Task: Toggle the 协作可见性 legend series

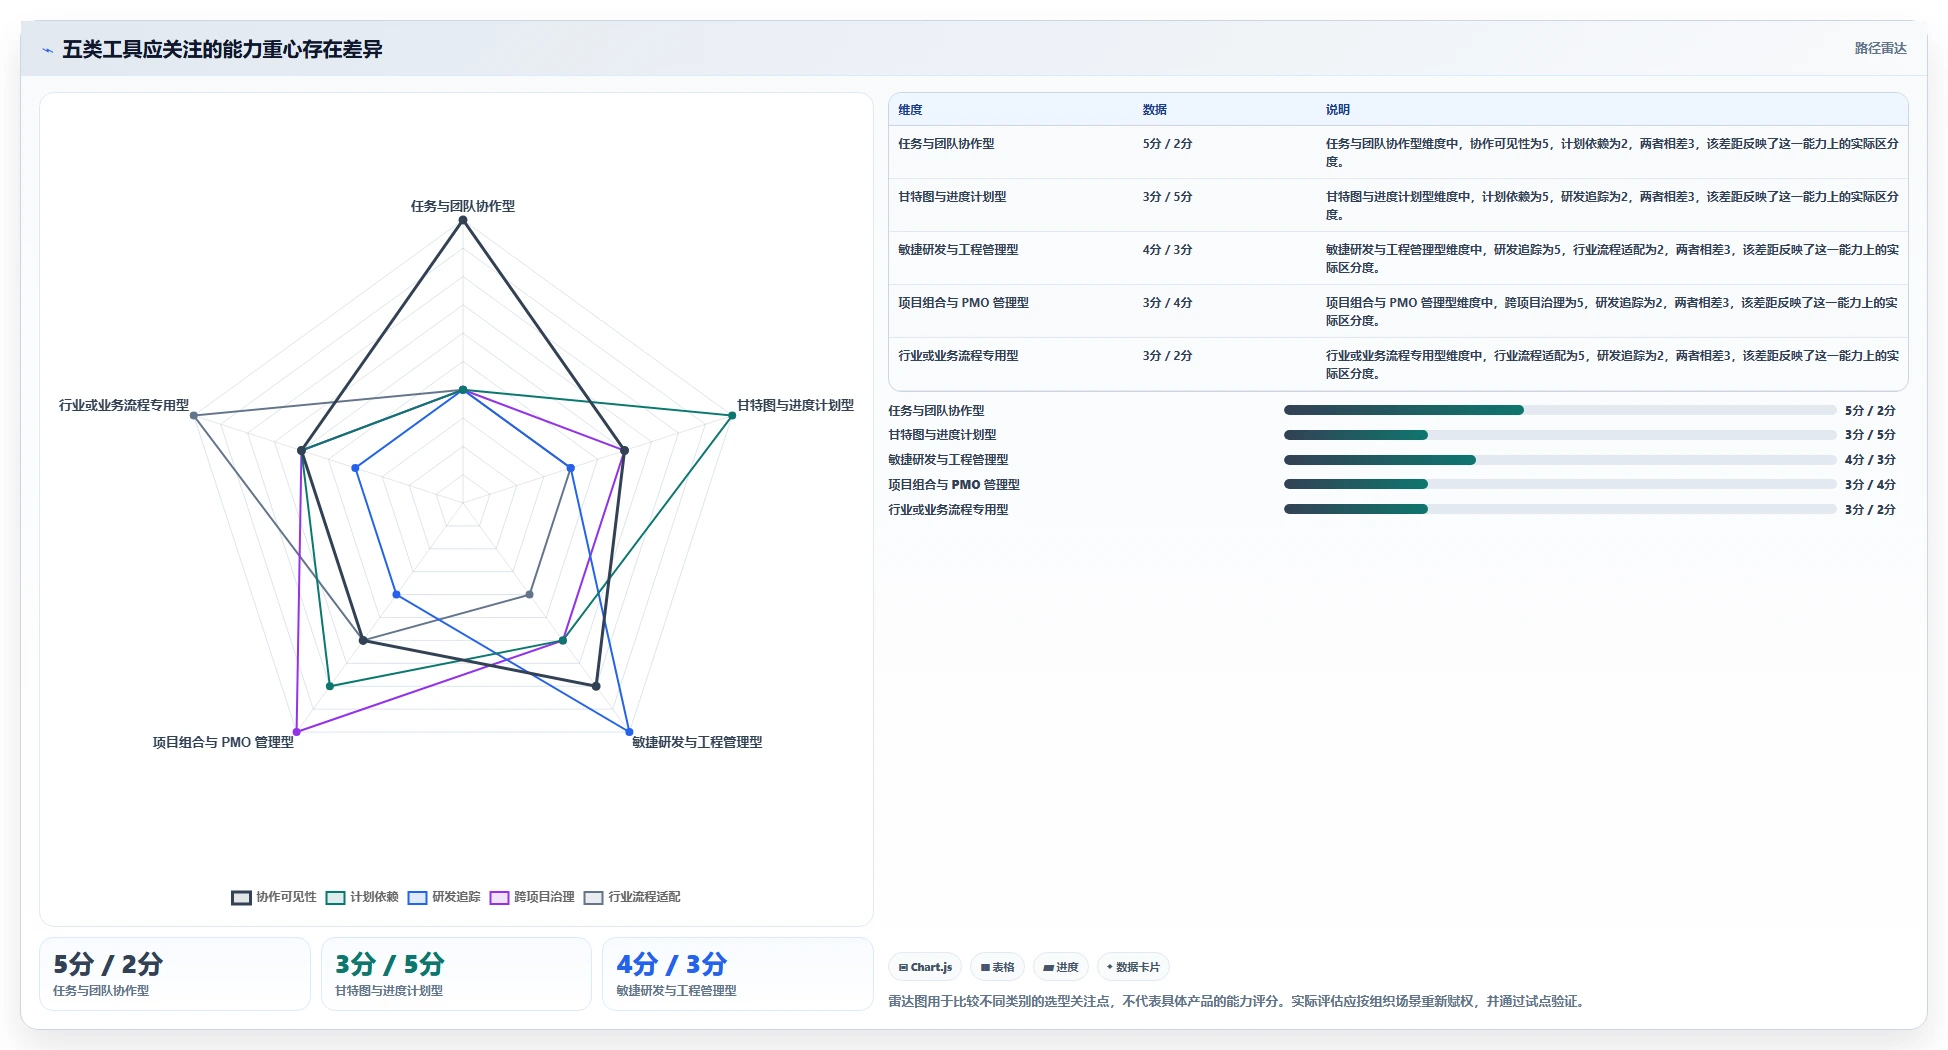Action: point(274,897)
